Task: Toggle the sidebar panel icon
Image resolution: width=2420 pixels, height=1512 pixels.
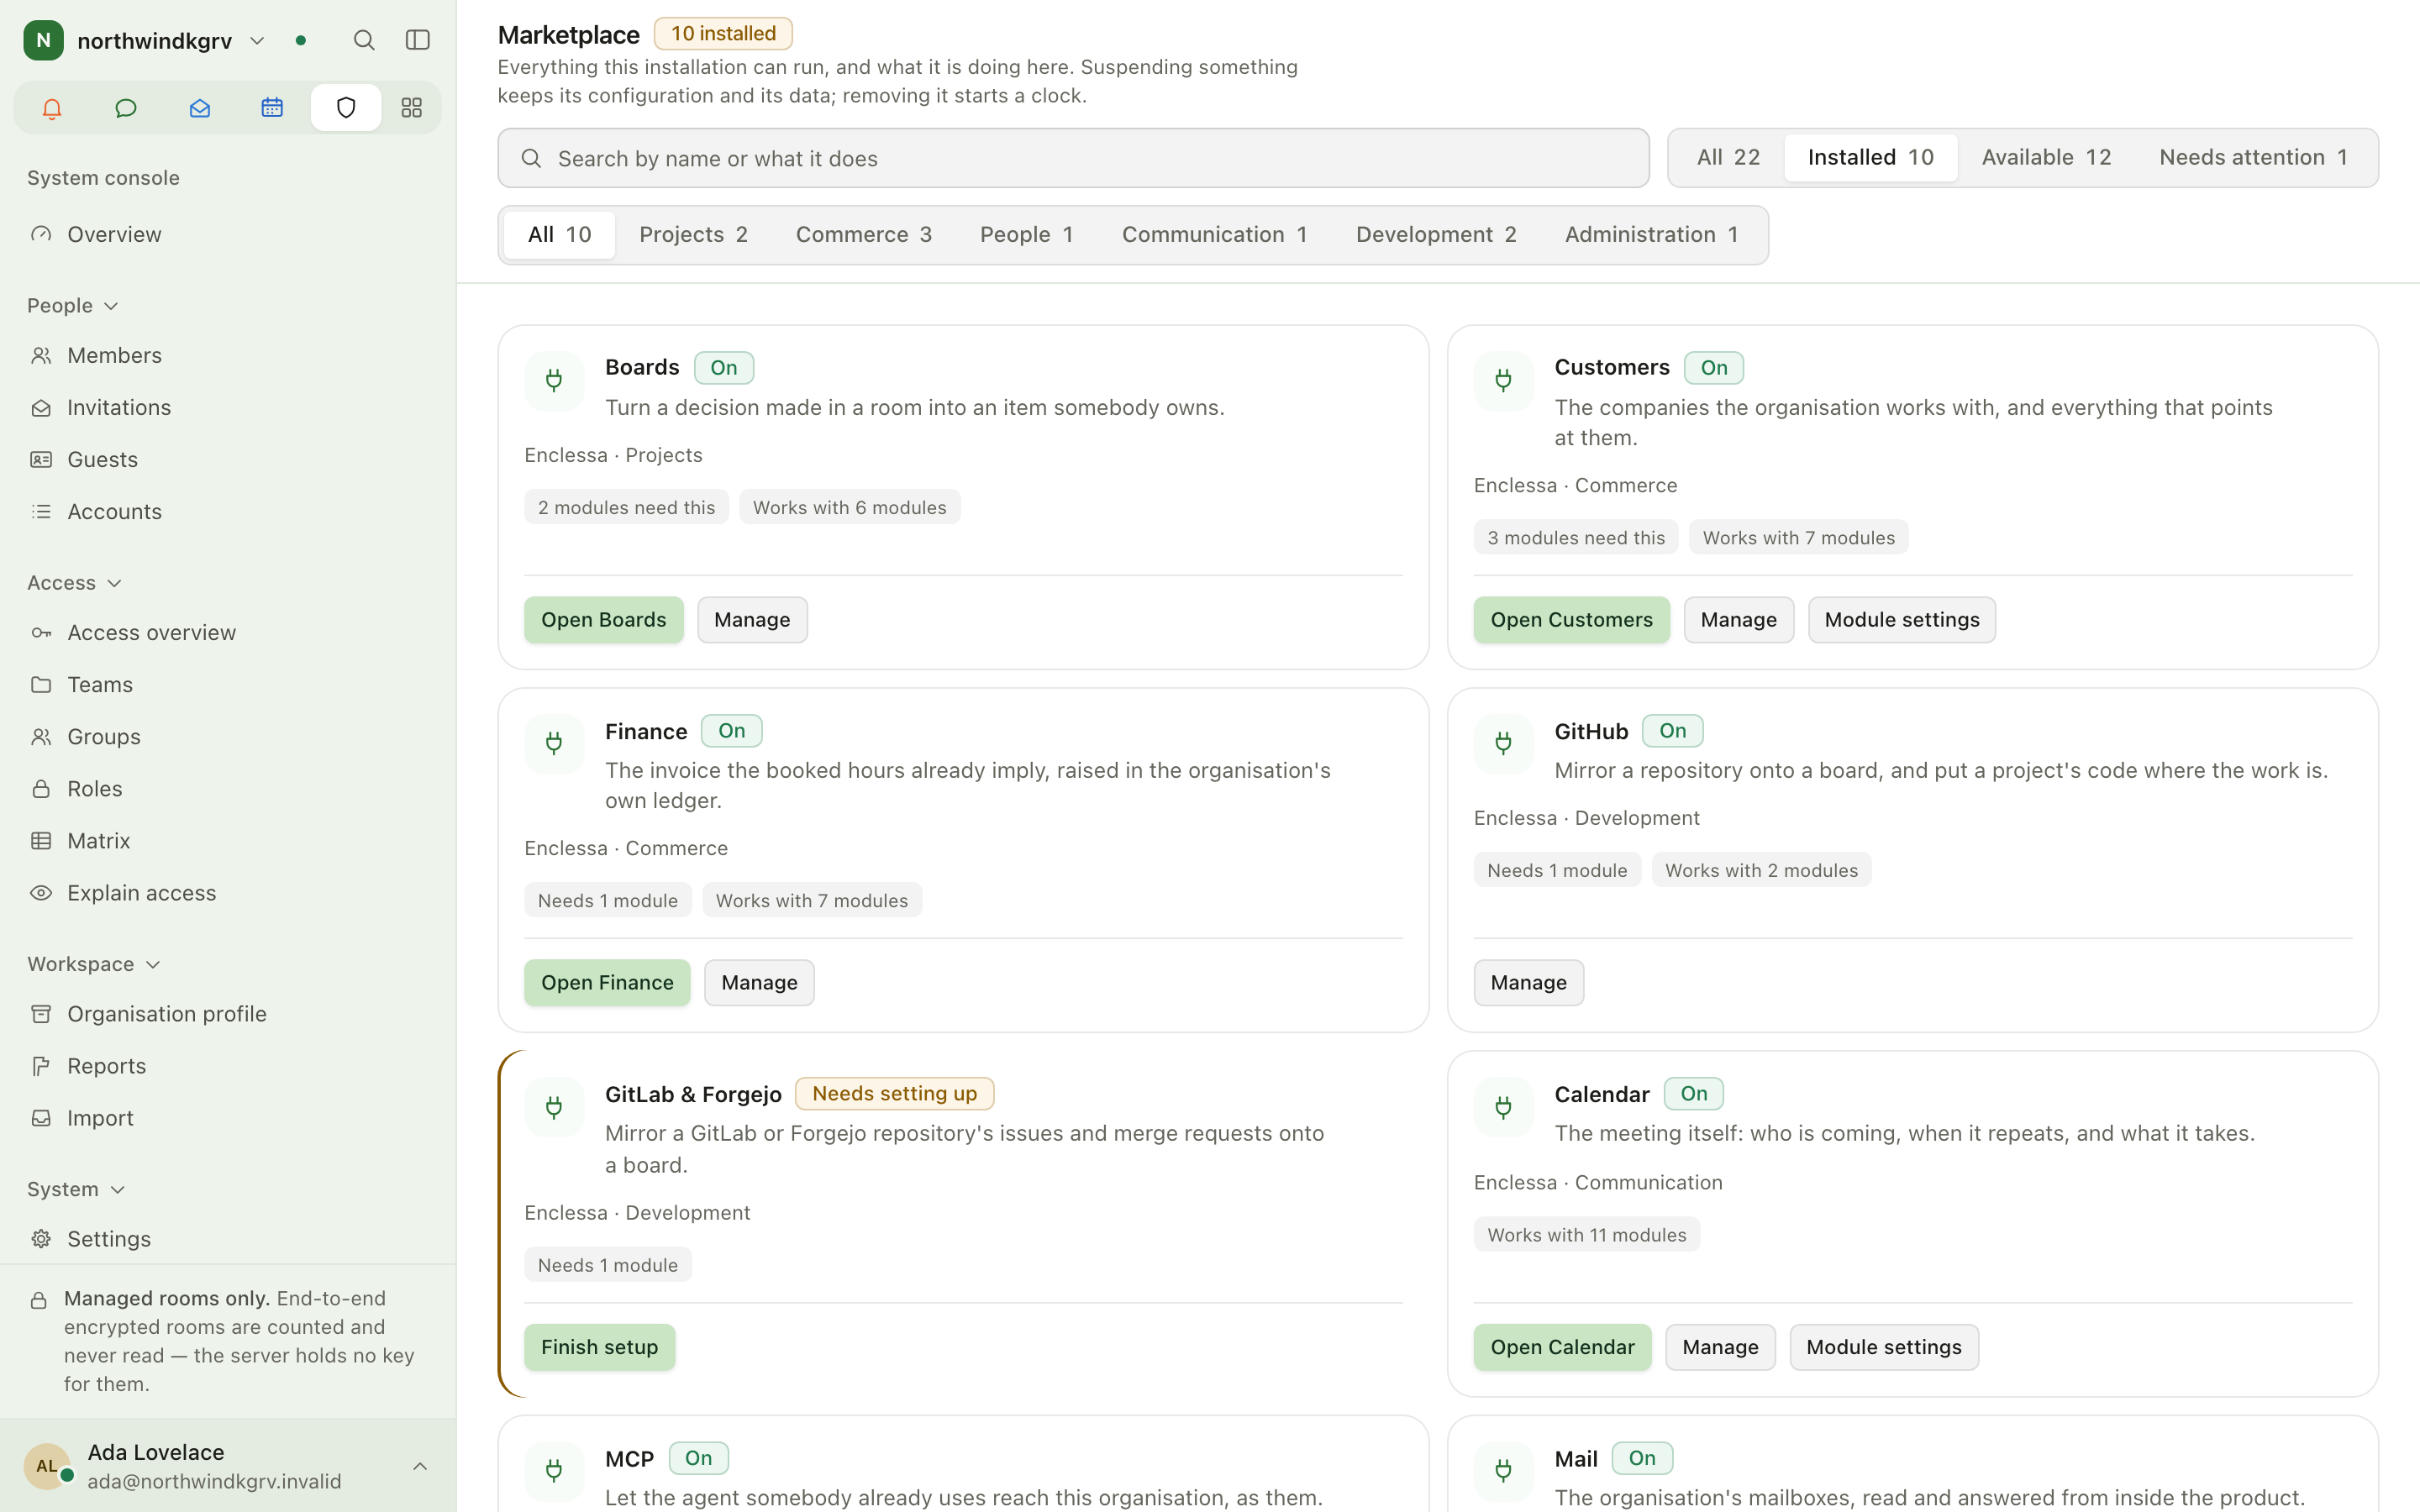Action: coord(417,40)
